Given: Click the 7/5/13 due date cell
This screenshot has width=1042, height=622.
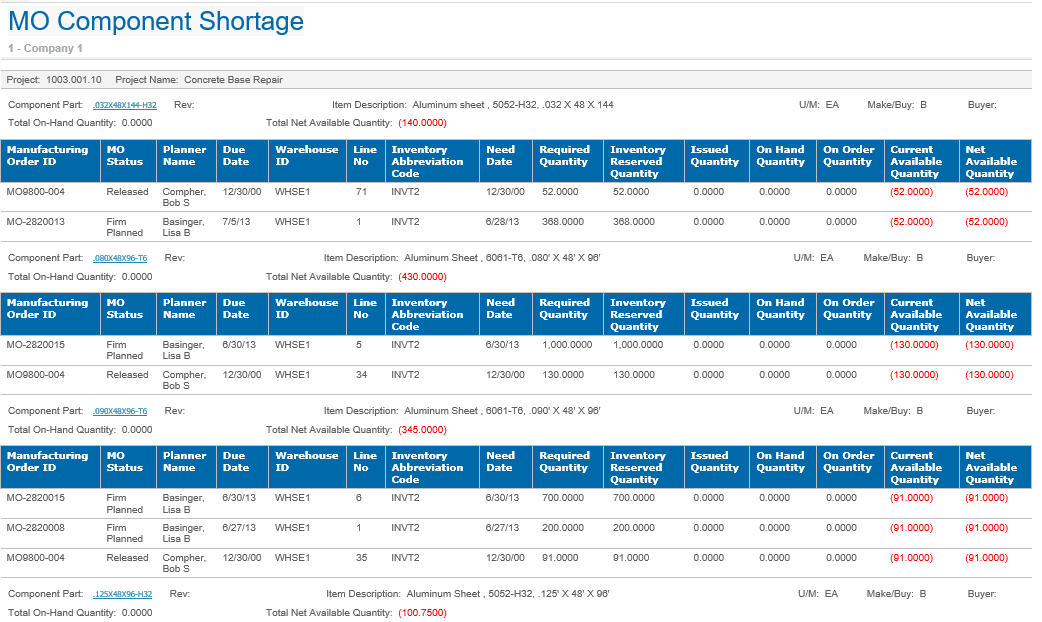Looking at the screenshot, I should click(x=235, y=222).
